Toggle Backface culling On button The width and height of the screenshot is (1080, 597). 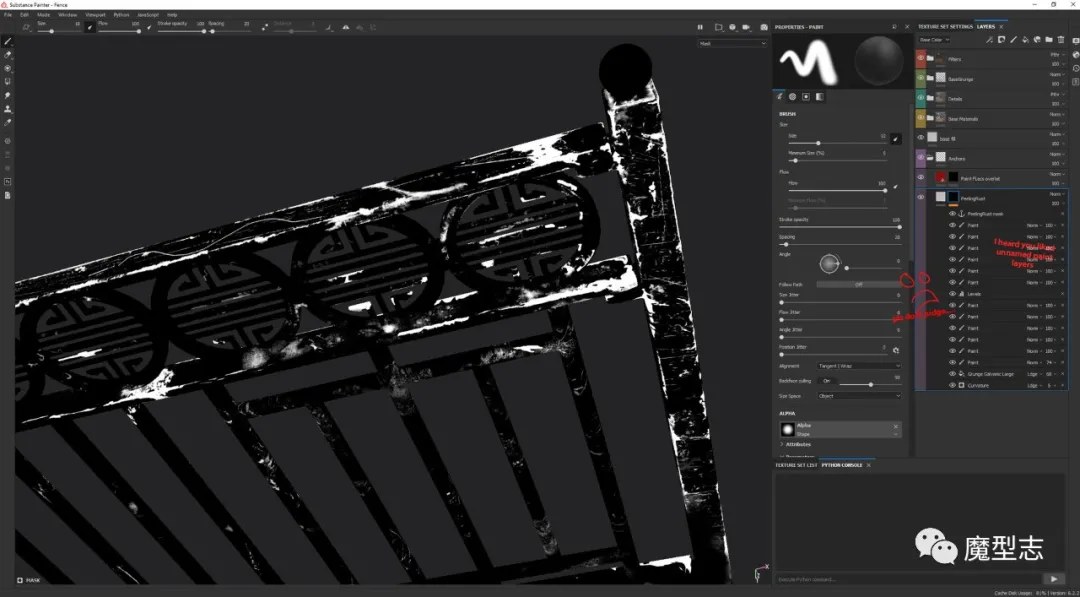pos(827,381)
